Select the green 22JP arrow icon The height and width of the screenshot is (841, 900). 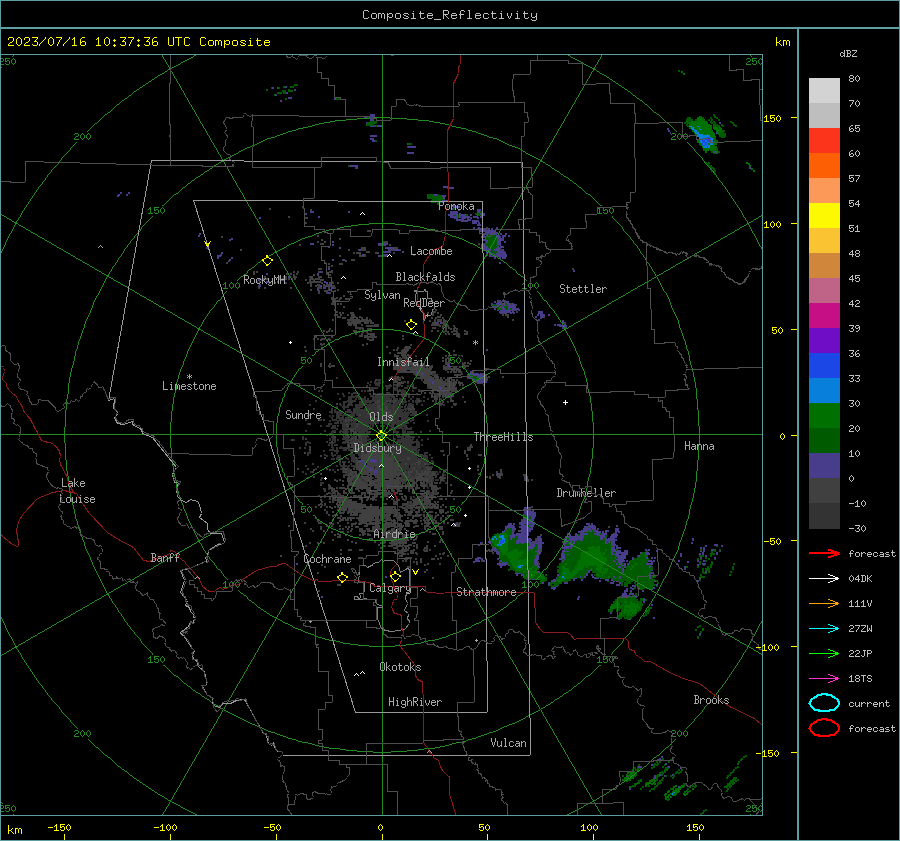coord(824,653)
